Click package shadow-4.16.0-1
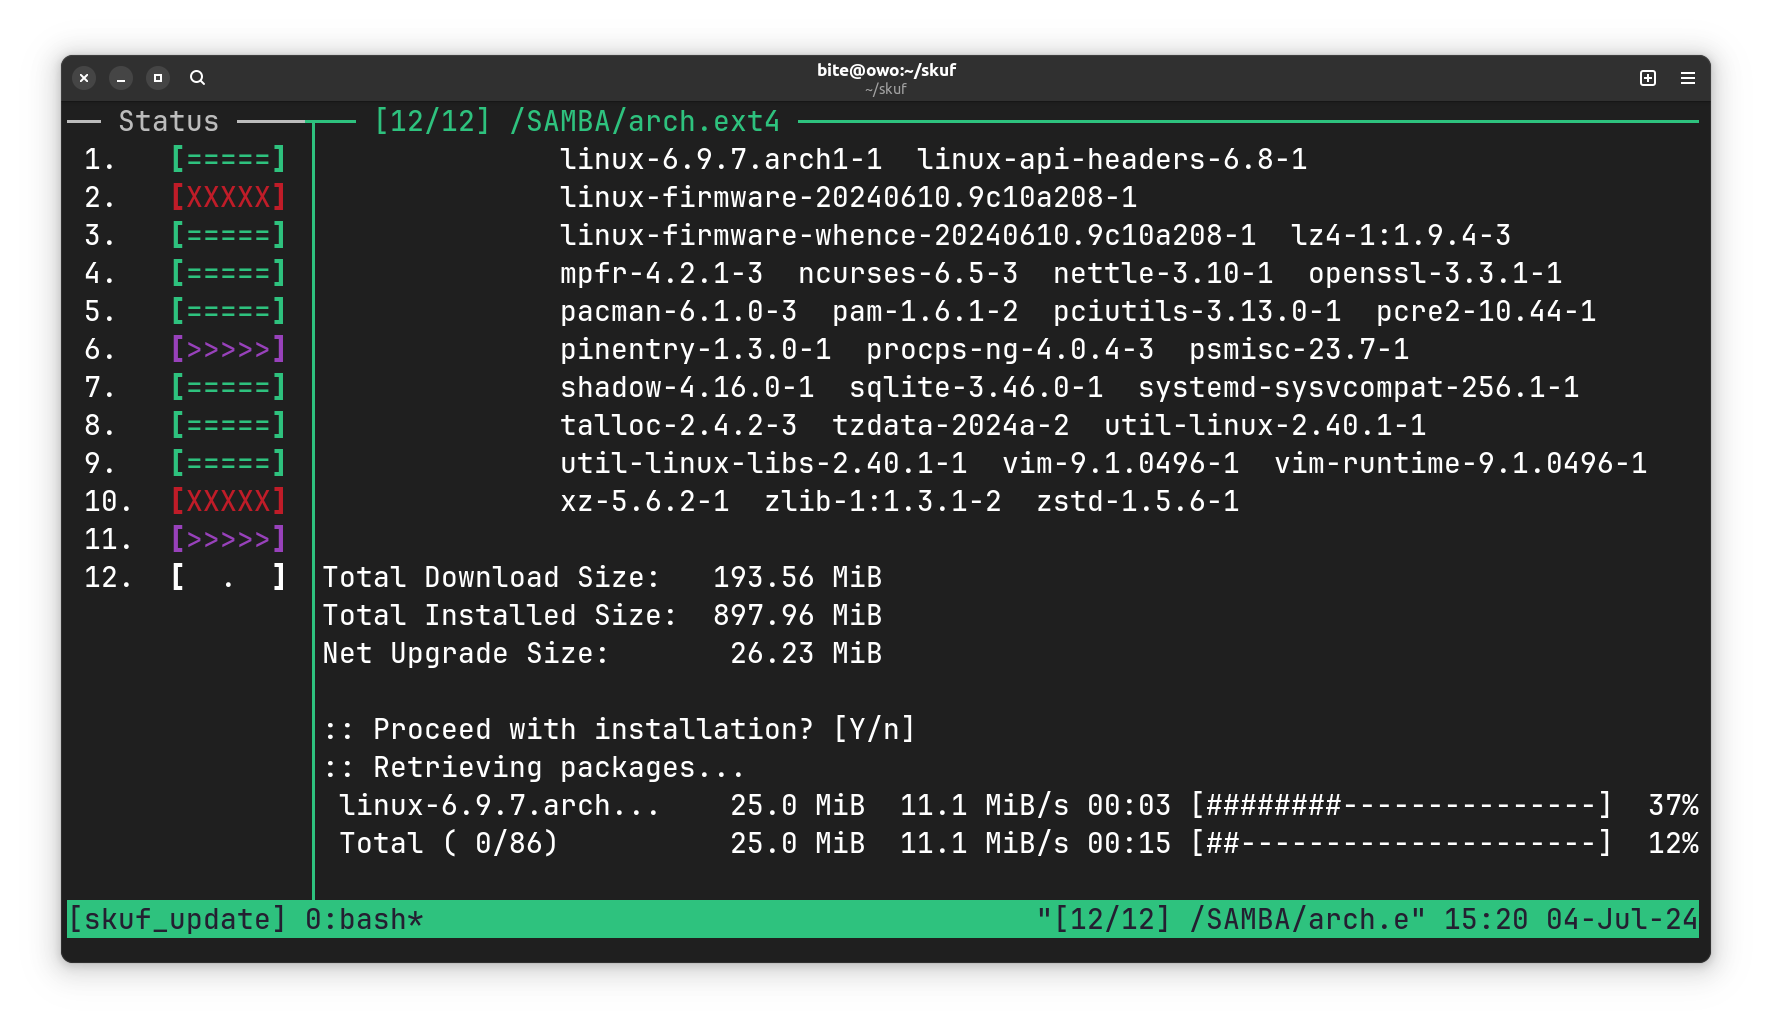1772x1030 pixels. click(687, 387)
